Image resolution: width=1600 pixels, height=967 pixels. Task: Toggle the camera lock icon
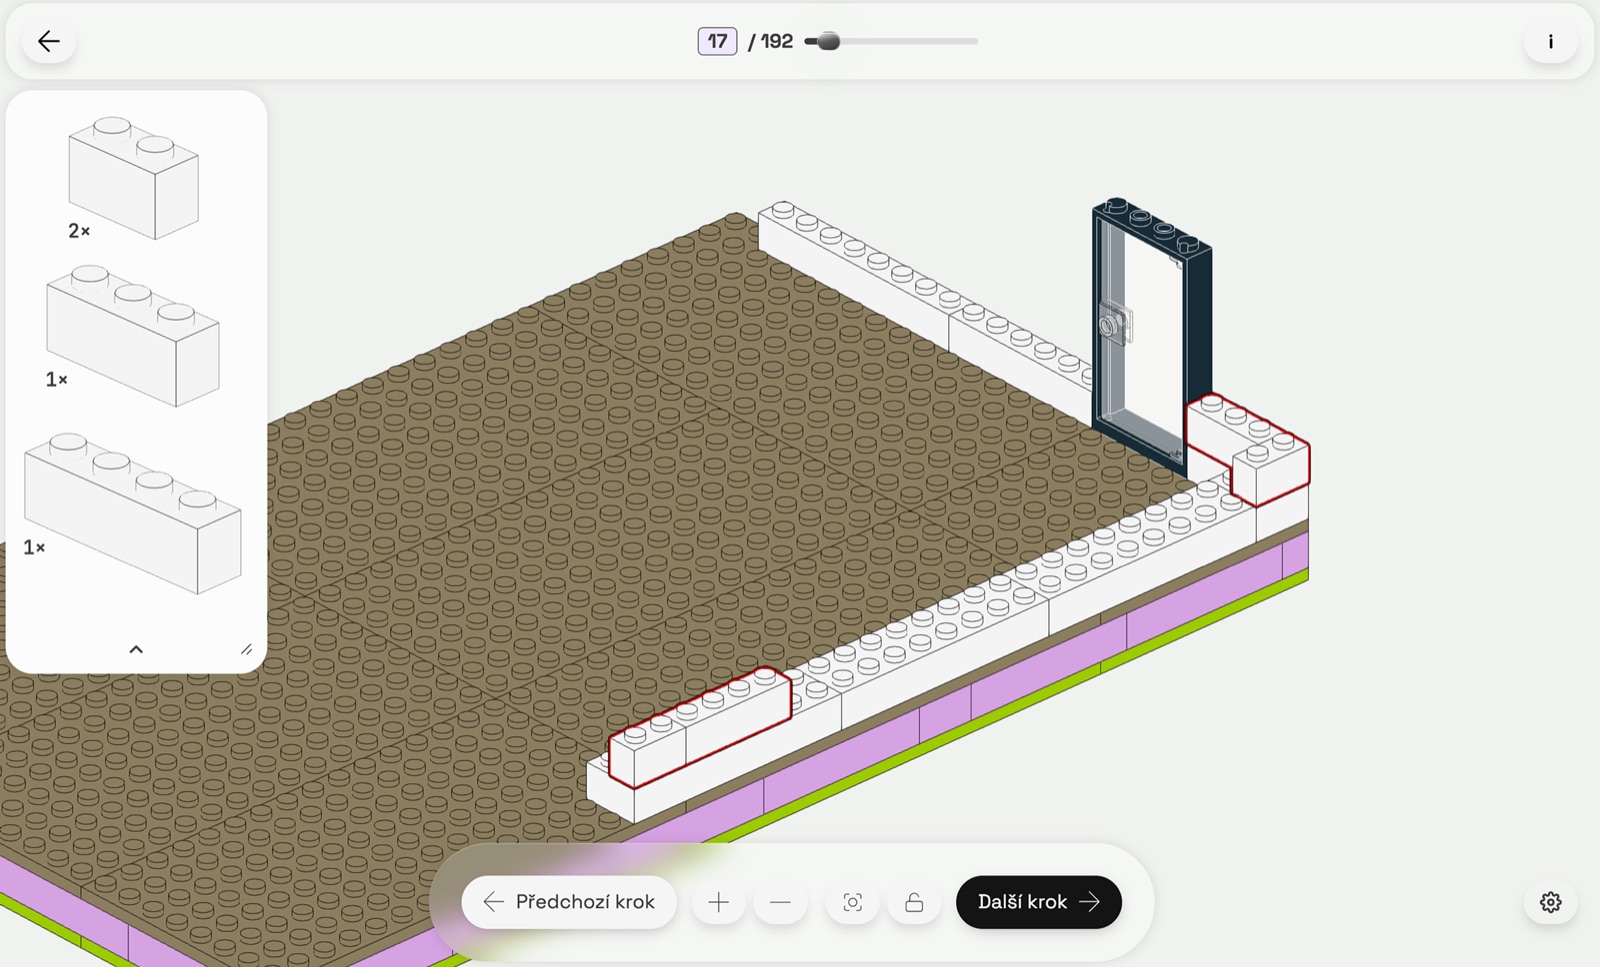tap(914, 902)
